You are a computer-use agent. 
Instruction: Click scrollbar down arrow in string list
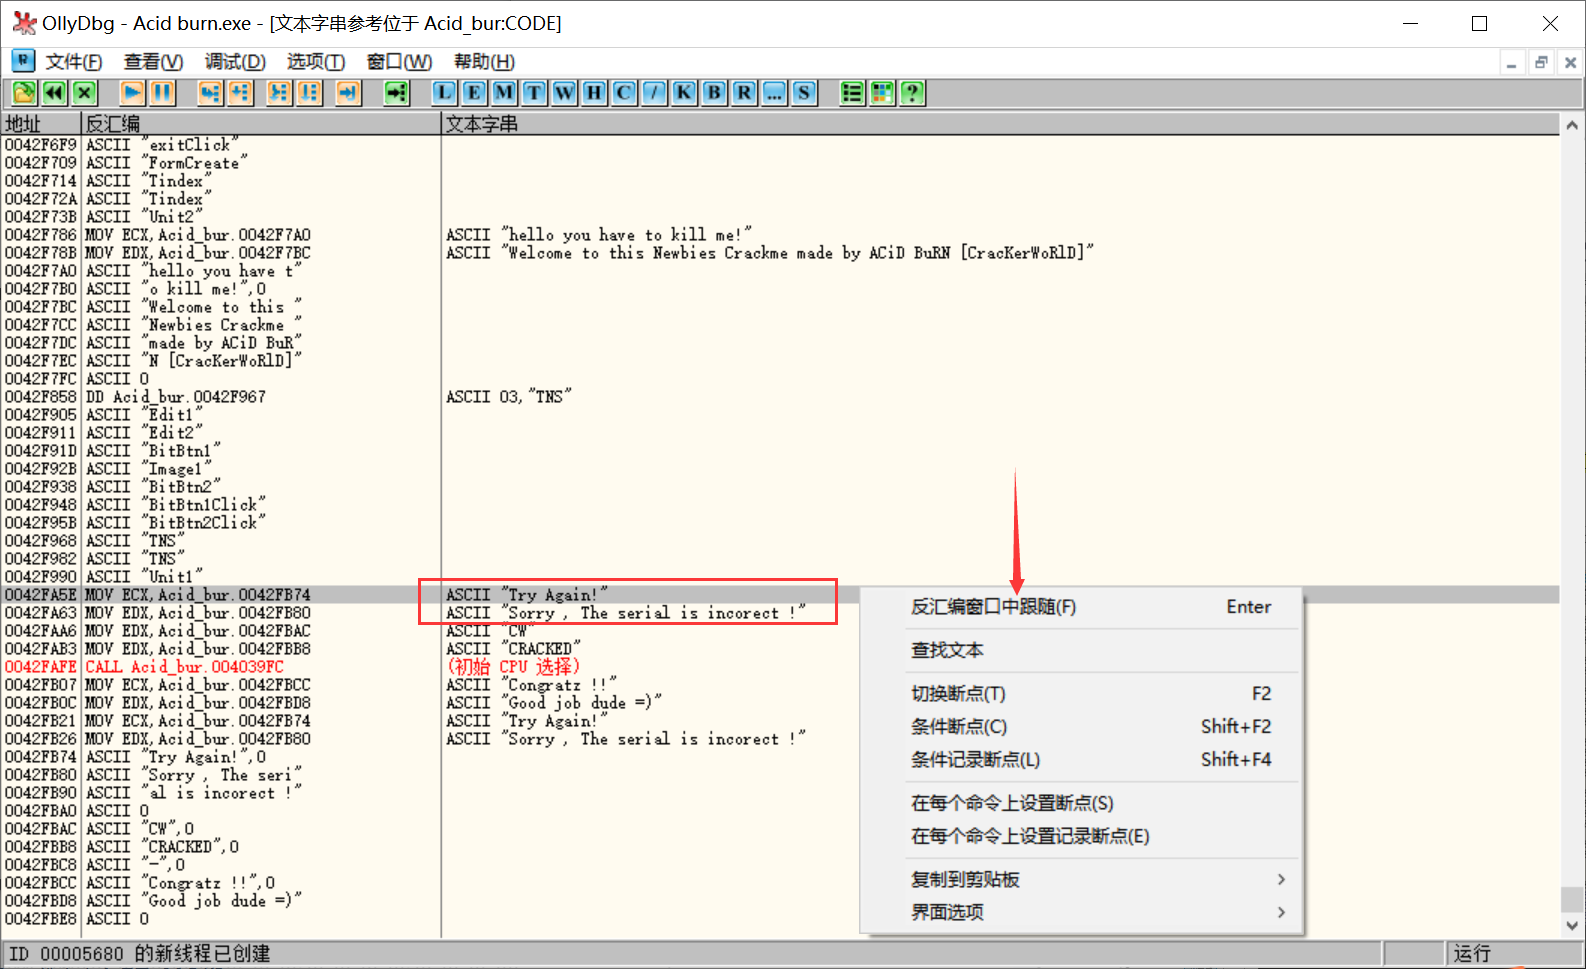click(1572, 926)
